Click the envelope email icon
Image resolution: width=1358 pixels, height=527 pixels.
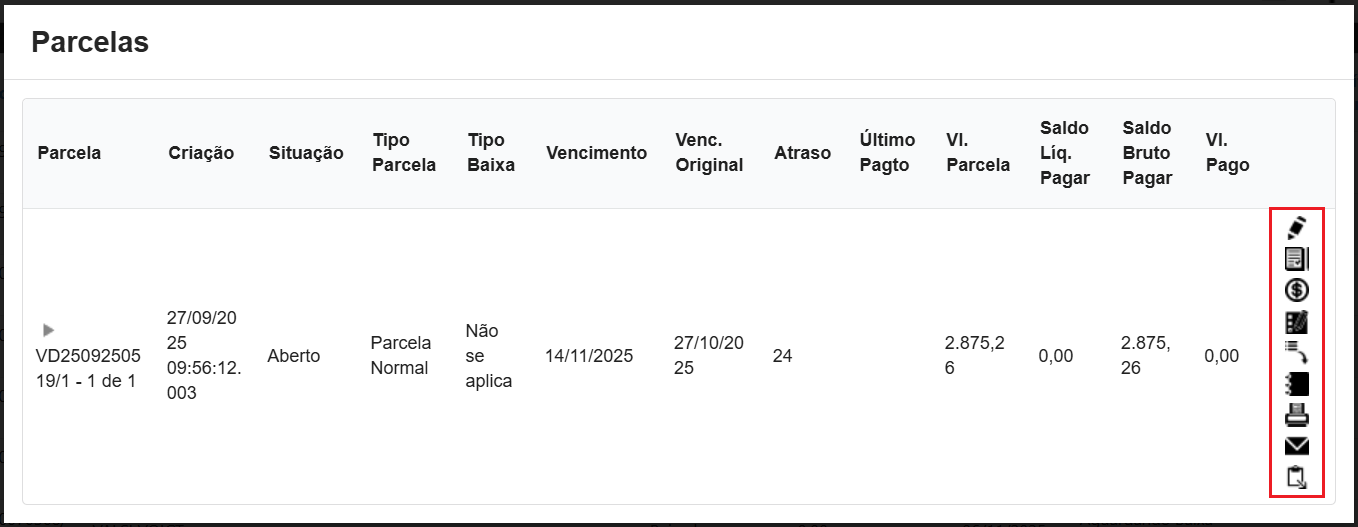(x=1297, y=446)
